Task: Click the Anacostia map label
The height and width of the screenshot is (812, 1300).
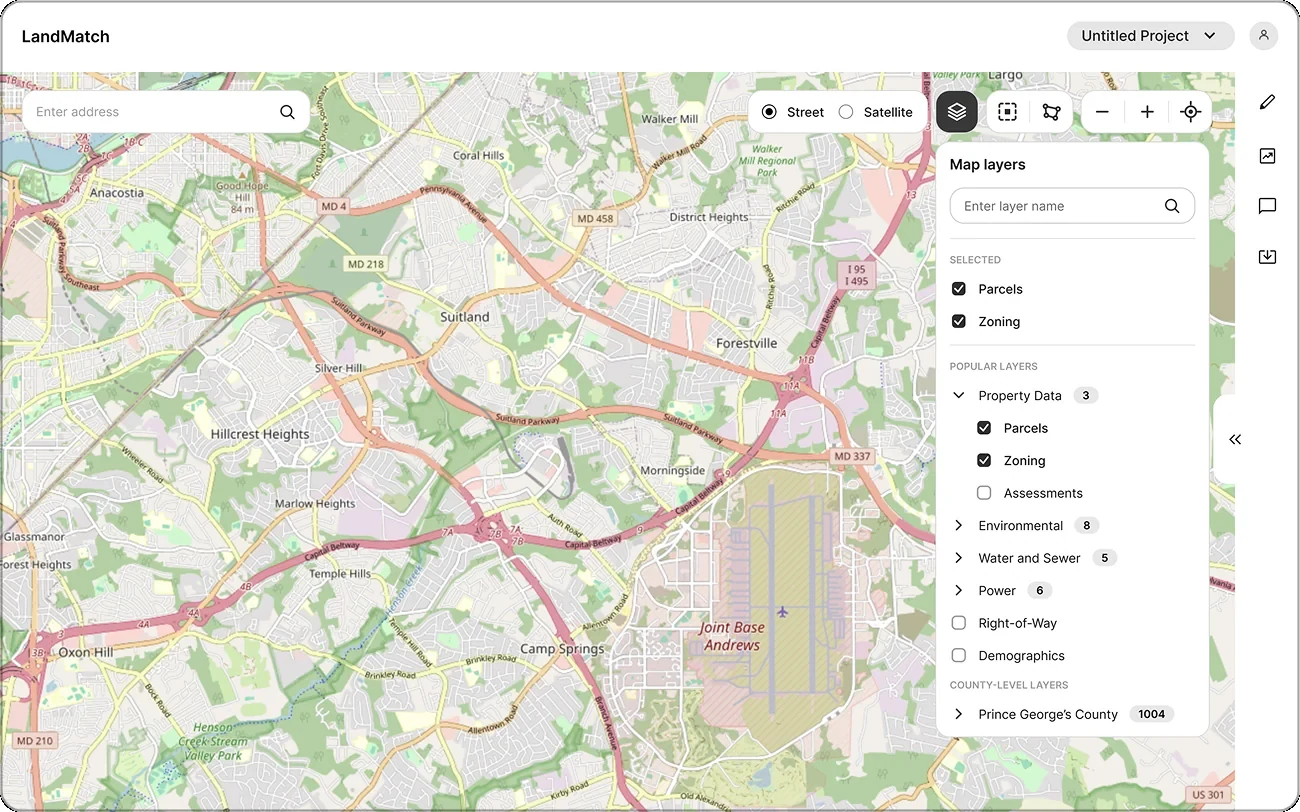Action: click(x=117, y=193)
